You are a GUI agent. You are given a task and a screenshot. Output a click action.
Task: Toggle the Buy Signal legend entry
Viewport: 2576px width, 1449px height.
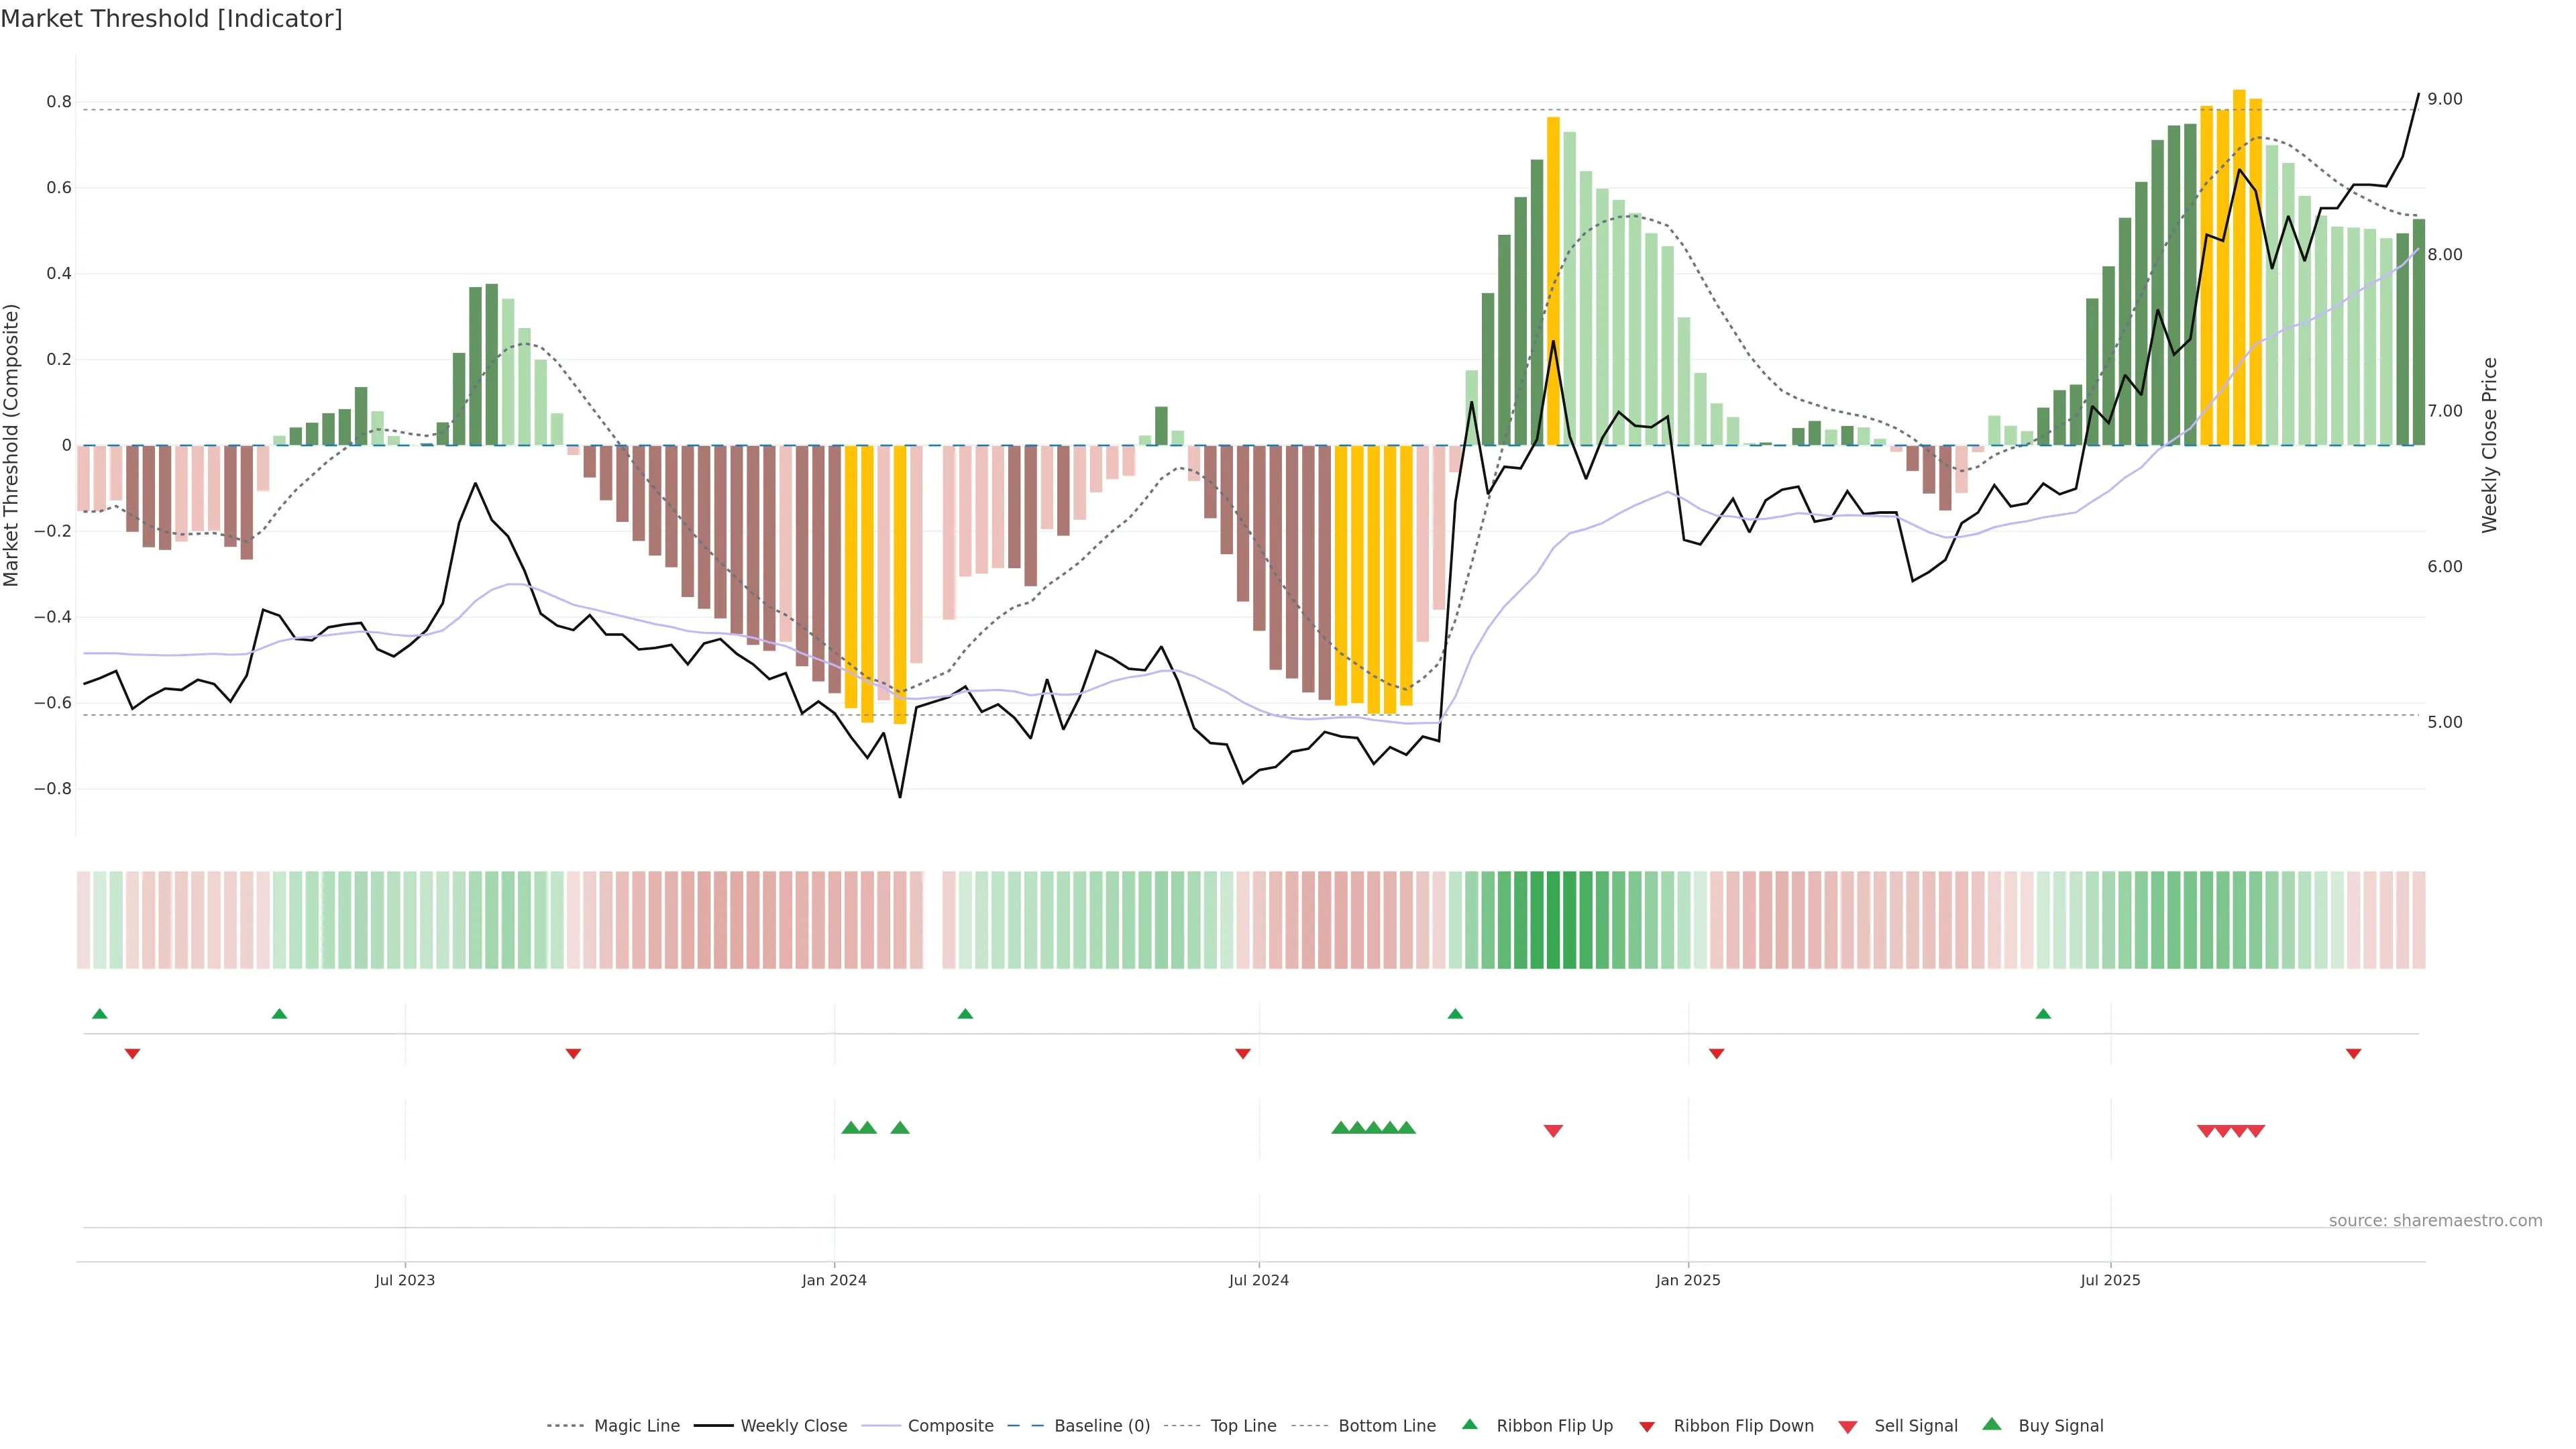point(2060,1426)
